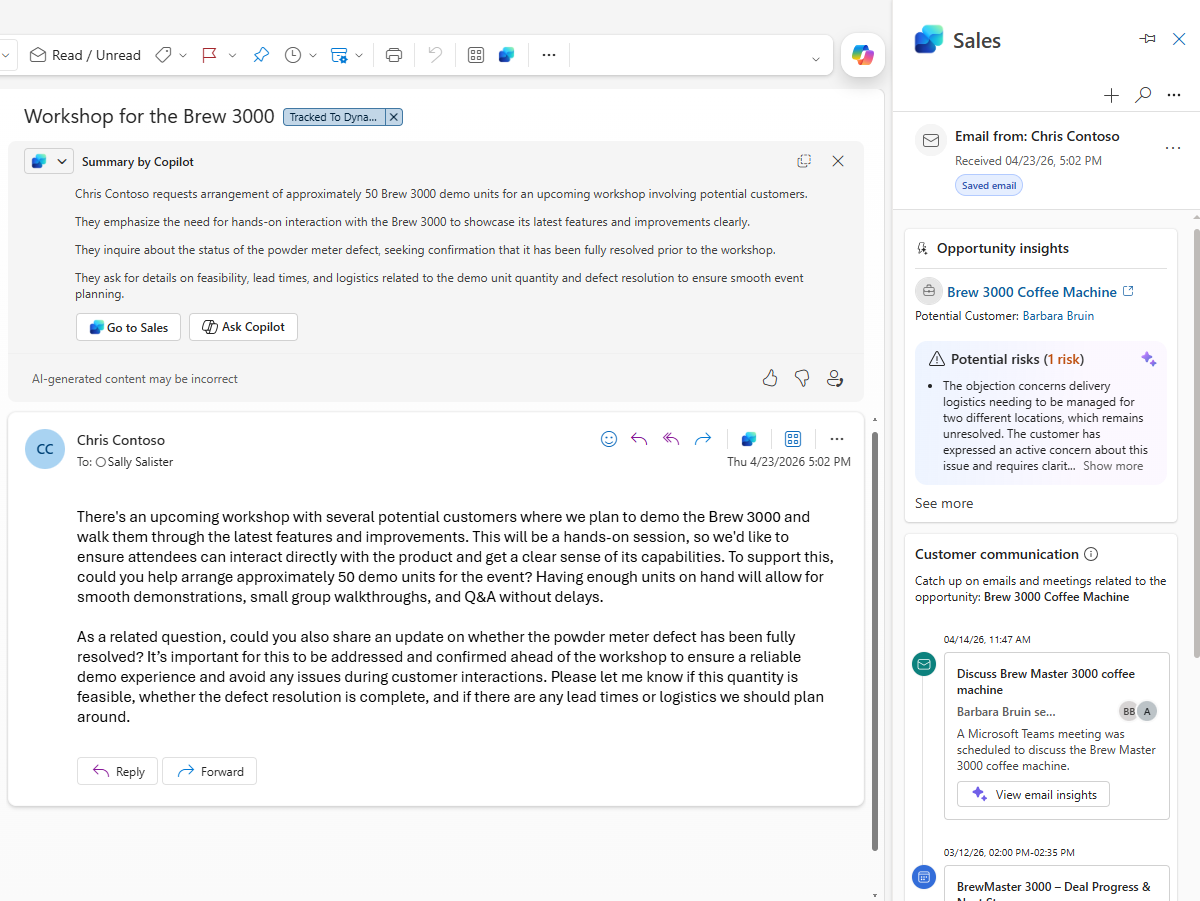Screen dimensions: 1200x901
Task: Click Show more in the Potential risks card
Action: 1113,466
